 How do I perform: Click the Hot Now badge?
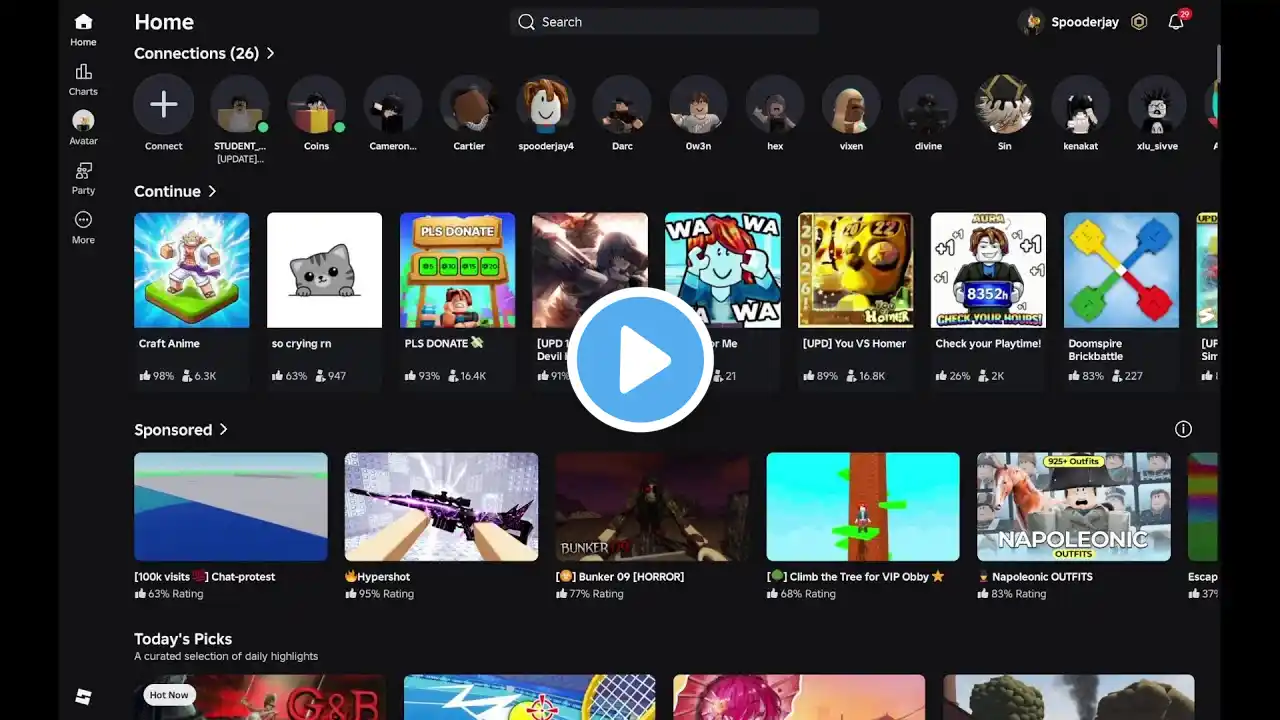pos(168,695)
